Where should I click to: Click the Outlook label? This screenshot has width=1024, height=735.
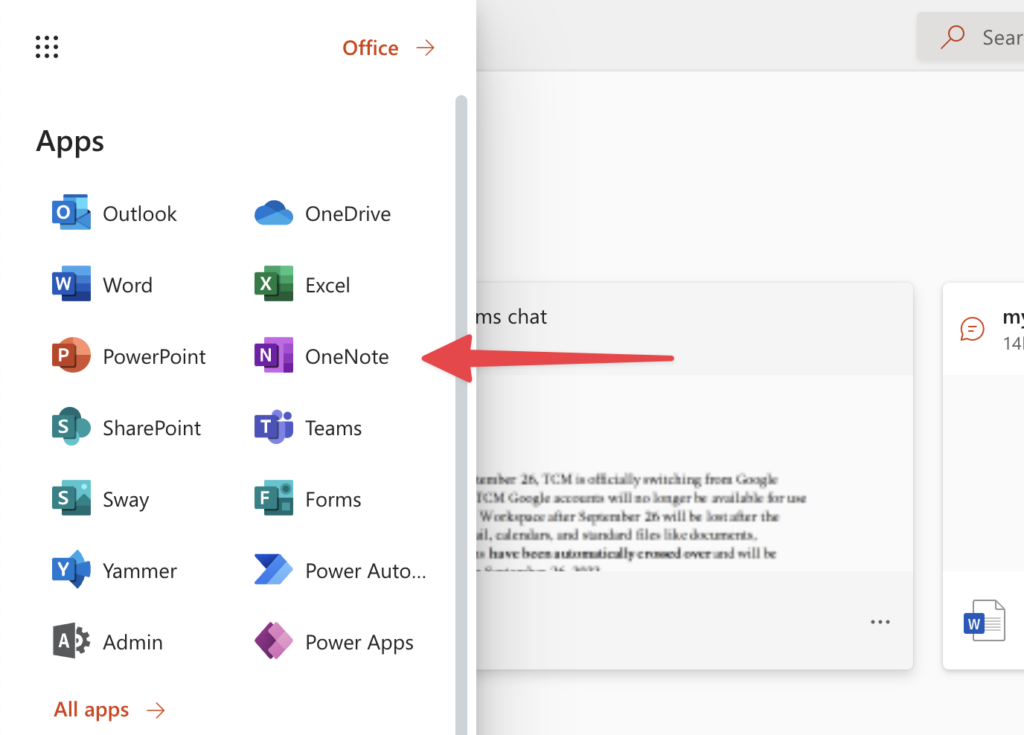pyautogui.click(x=140, y=214)
